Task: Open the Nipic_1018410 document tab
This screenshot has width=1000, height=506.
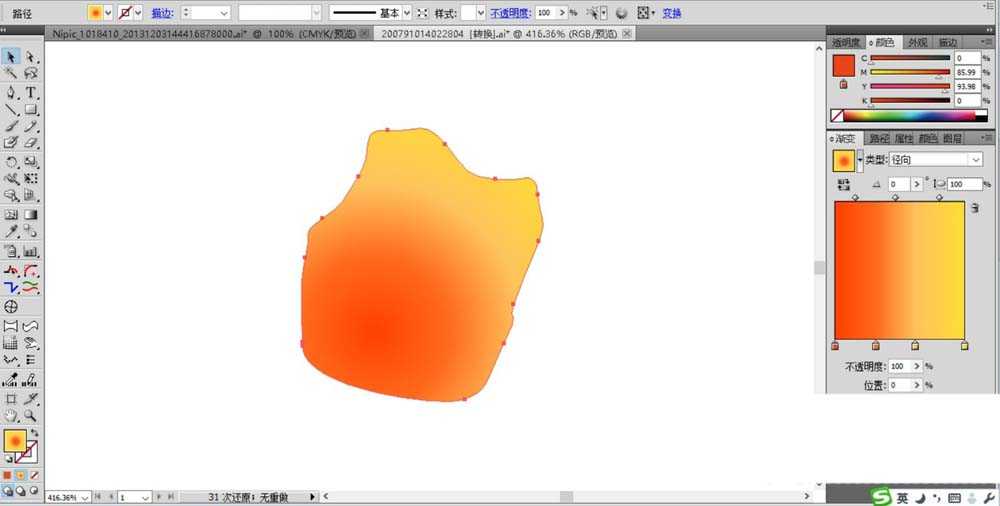Action: [x=204, y=34]
